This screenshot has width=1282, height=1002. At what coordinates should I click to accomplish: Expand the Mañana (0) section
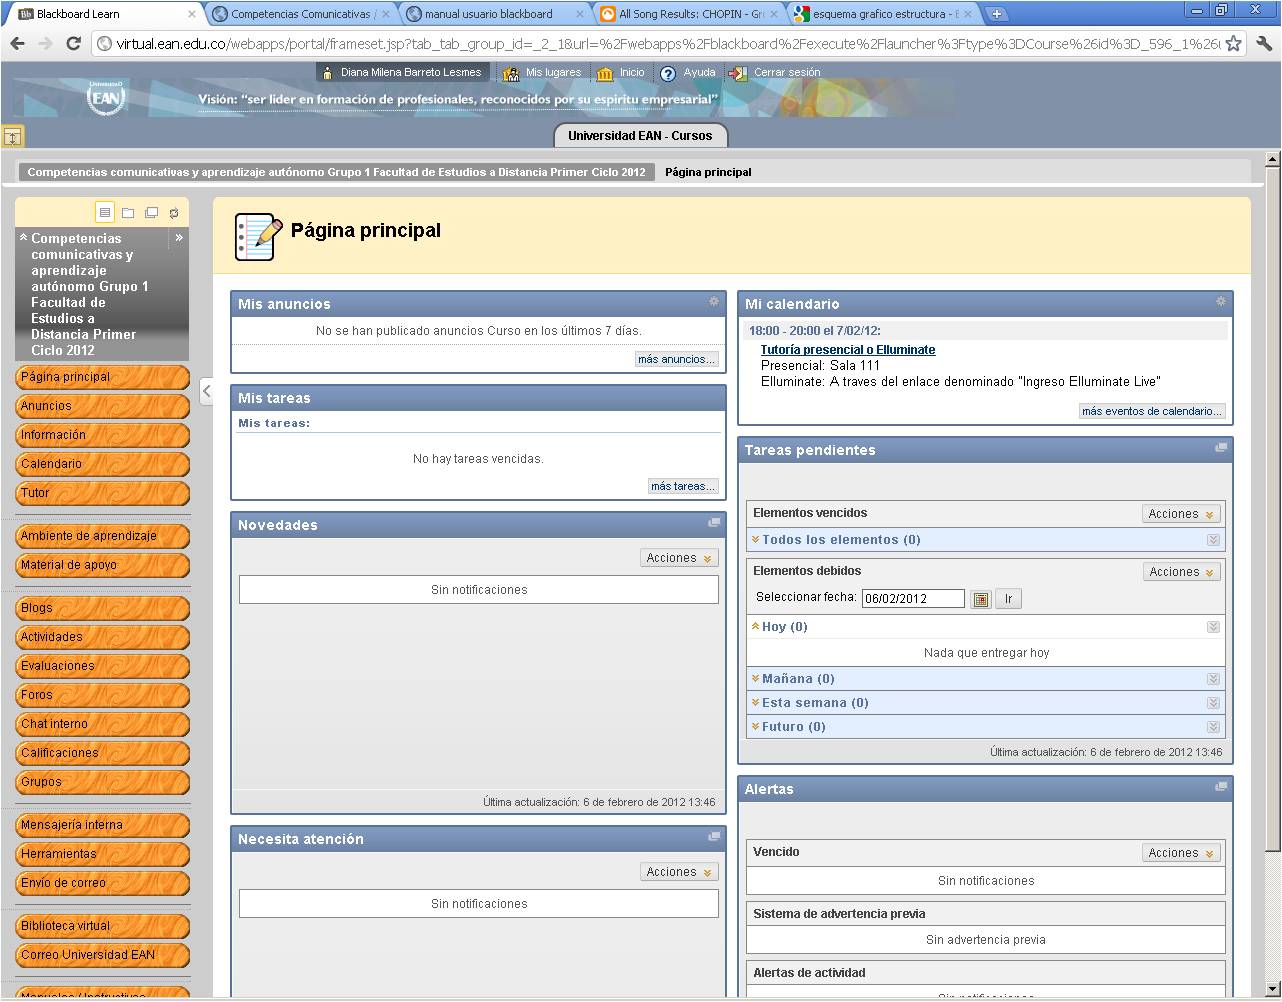(x=756, y=679)
